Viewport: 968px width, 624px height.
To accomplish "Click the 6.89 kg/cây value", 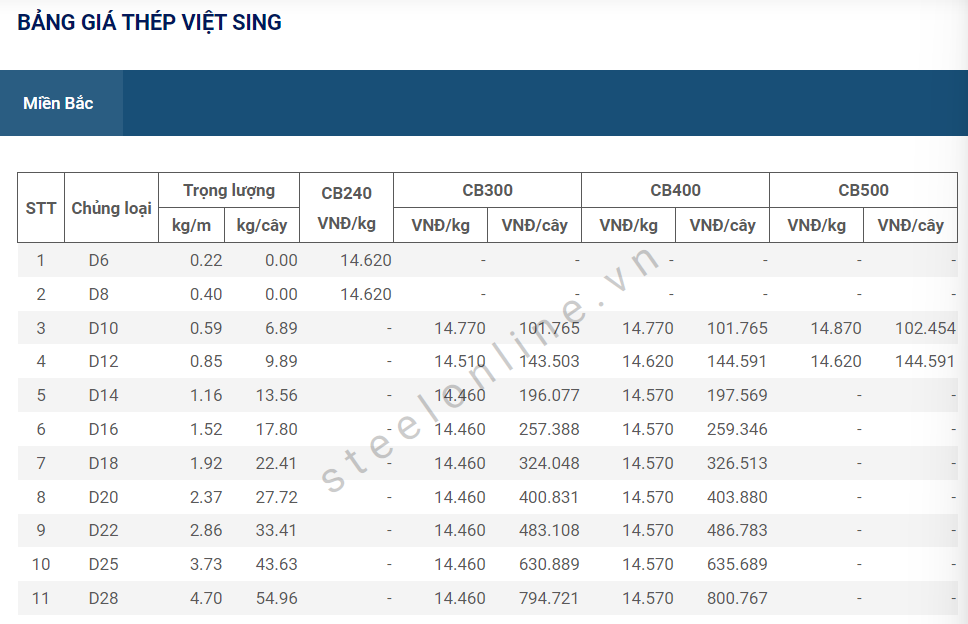I will point(282,328).
